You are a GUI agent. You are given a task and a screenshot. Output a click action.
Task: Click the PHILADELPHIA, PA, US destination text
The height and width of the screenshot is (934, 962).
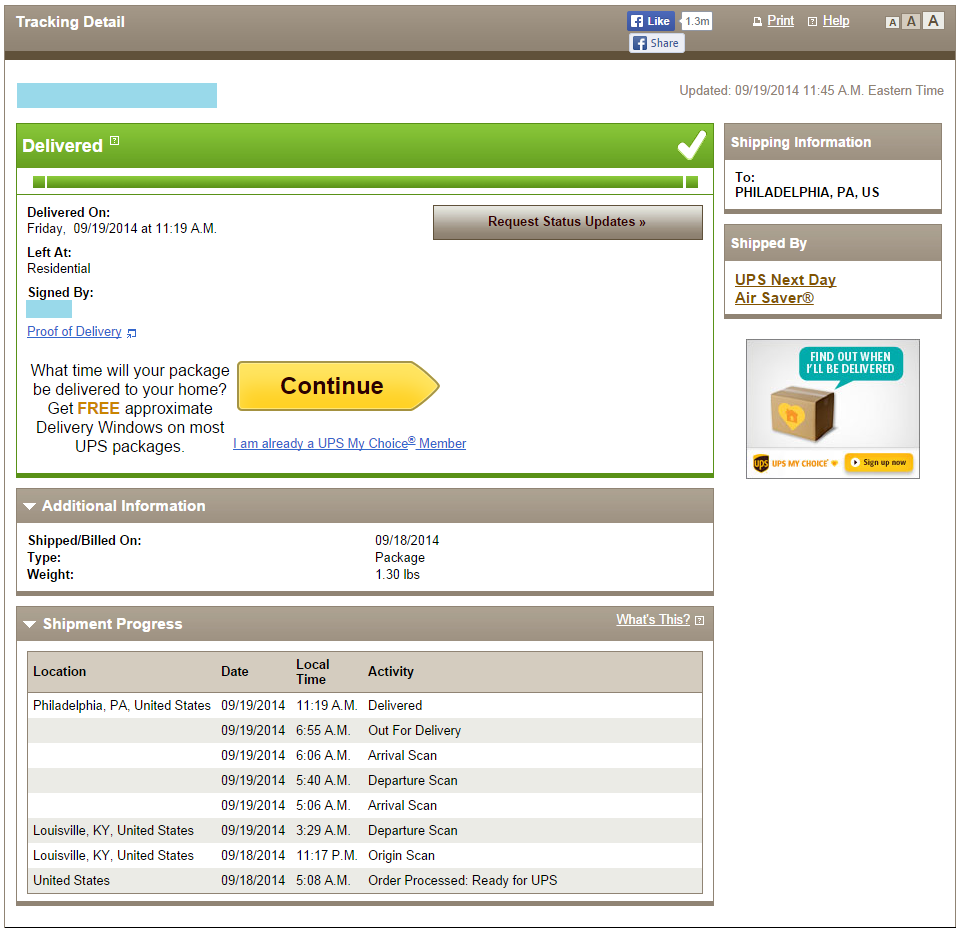[x=807, y=192]
